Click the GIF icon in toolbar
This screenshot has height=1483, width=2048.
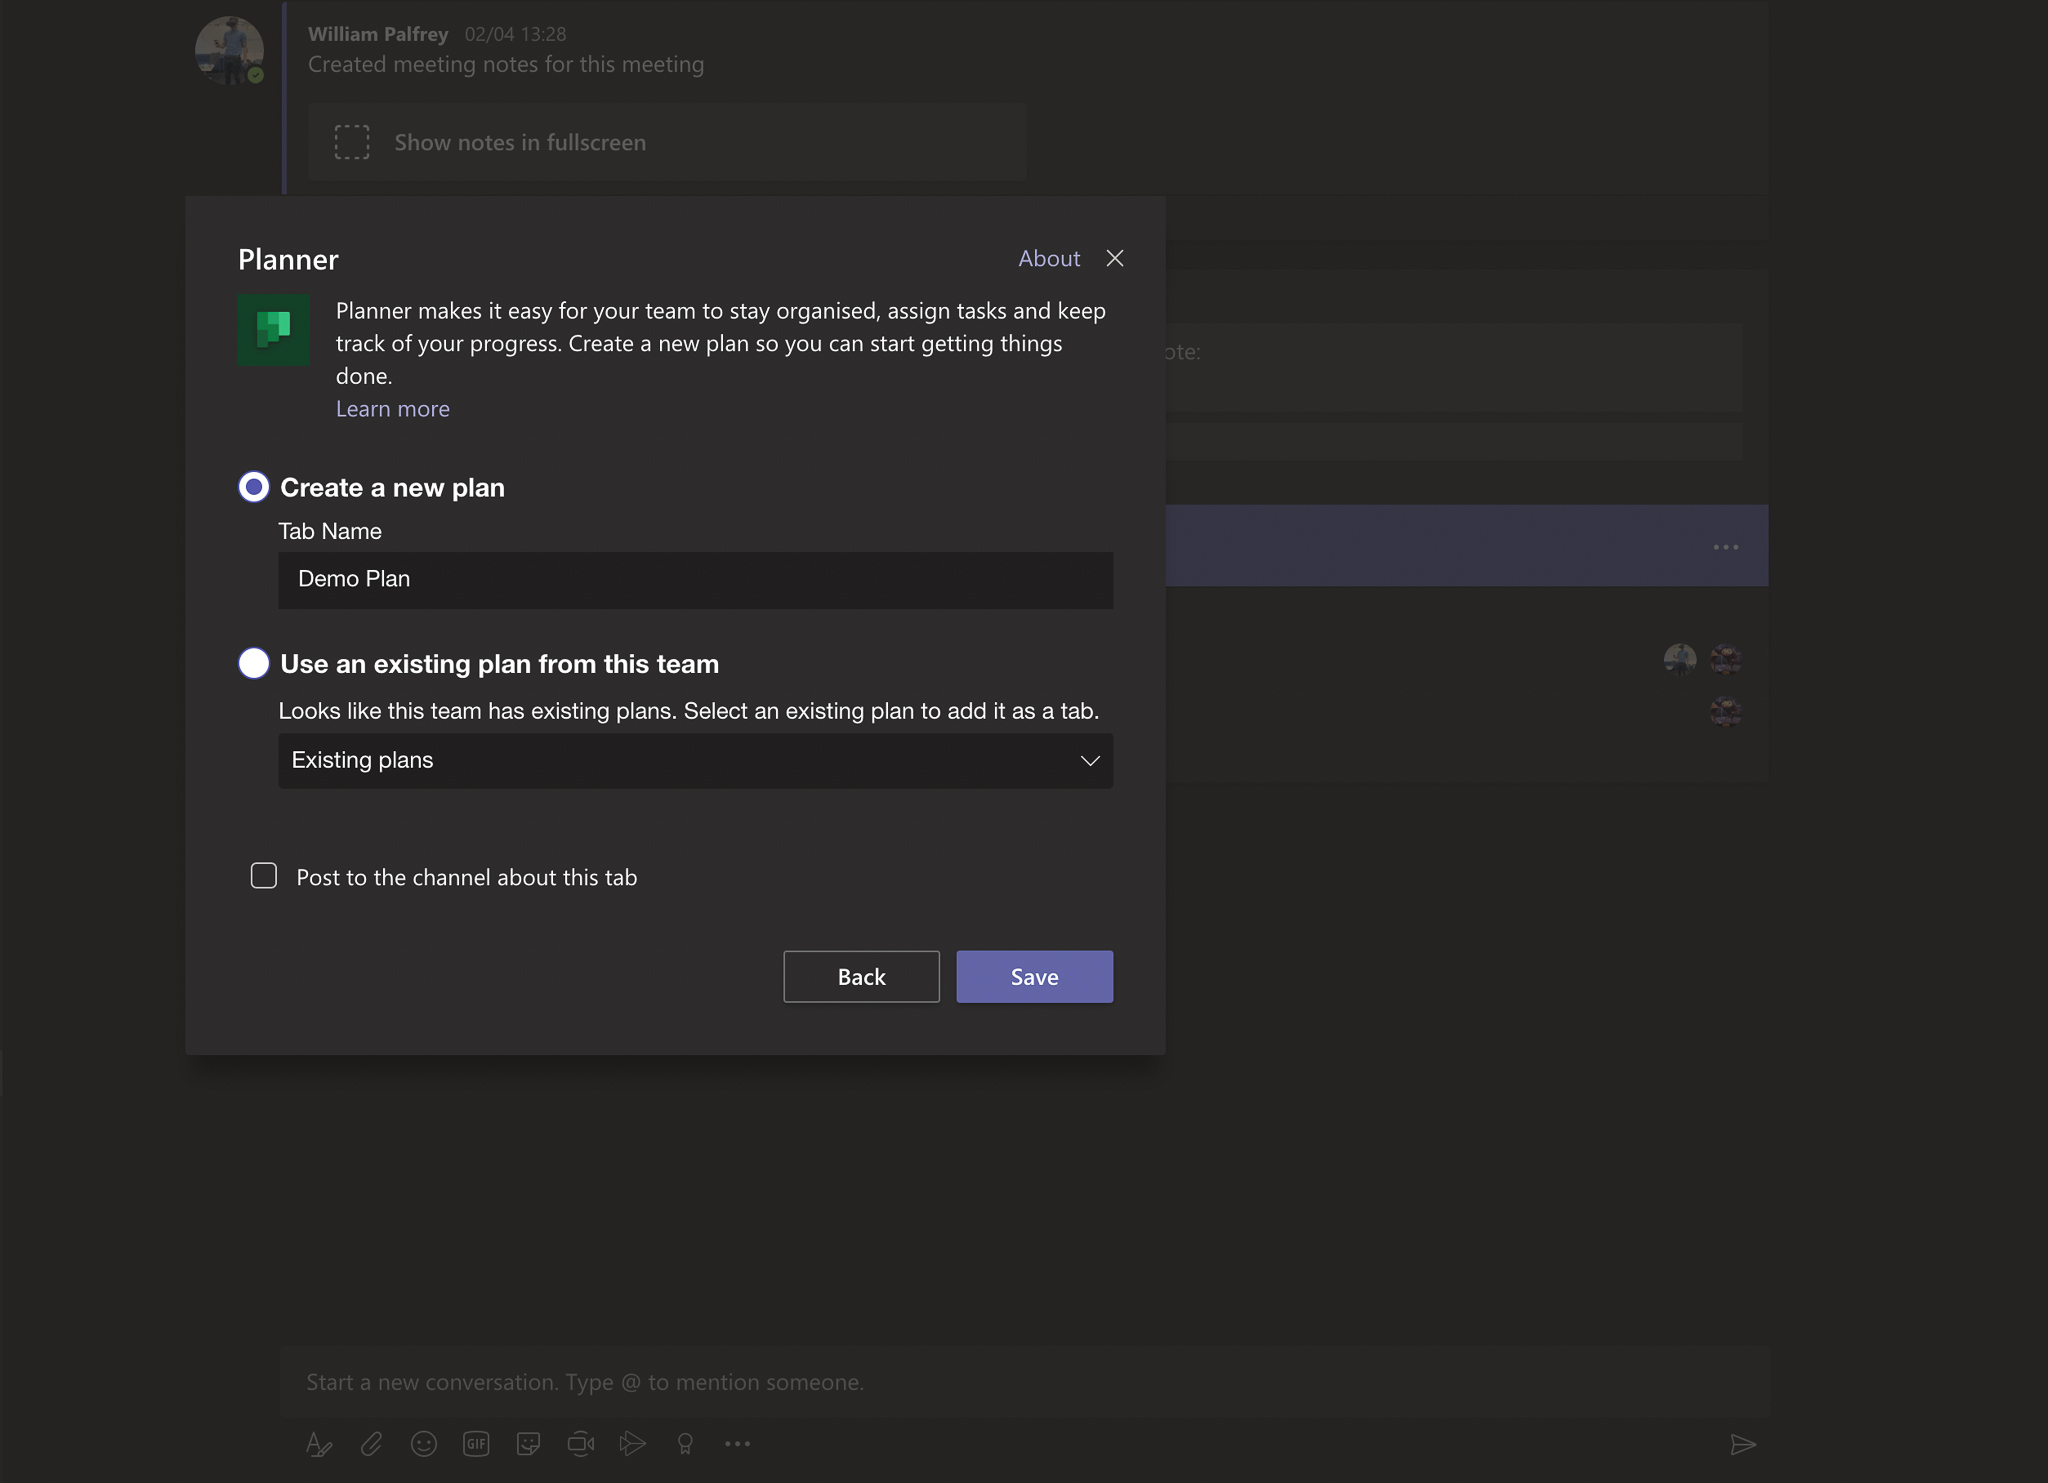pos(475,1442)
